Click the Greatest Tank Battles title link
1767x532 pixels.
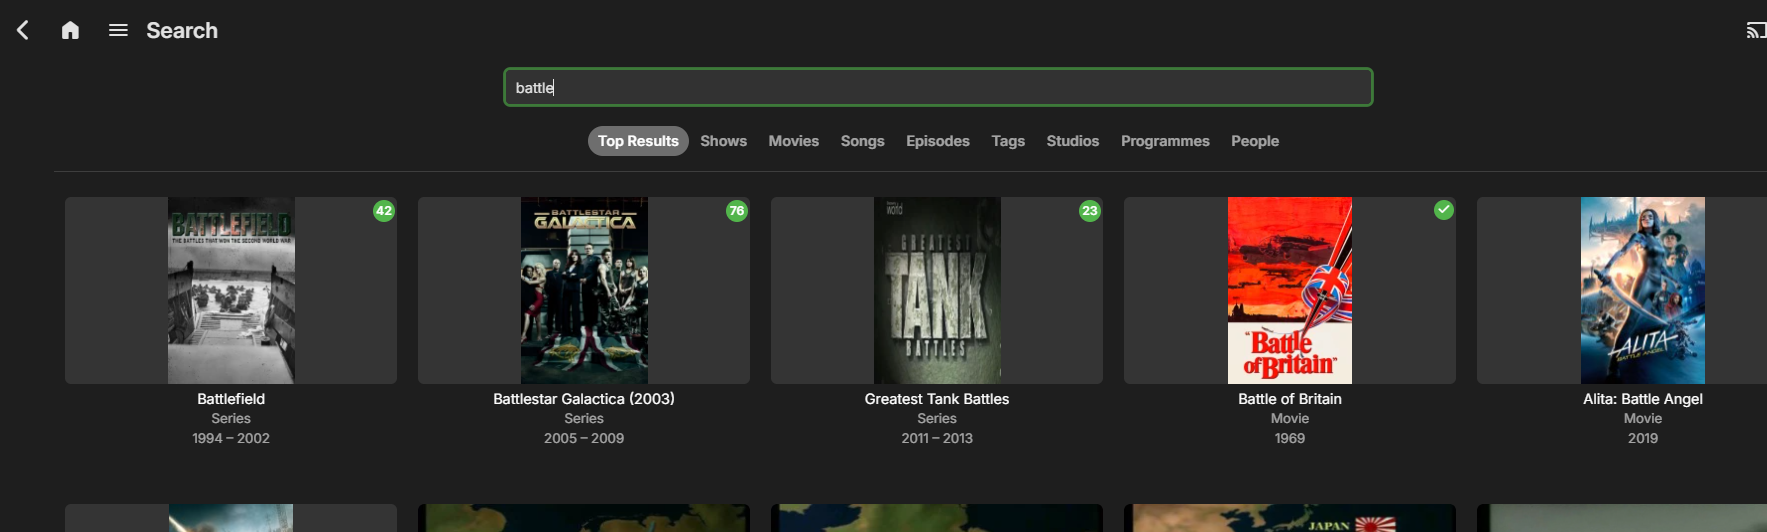point(937,399)
